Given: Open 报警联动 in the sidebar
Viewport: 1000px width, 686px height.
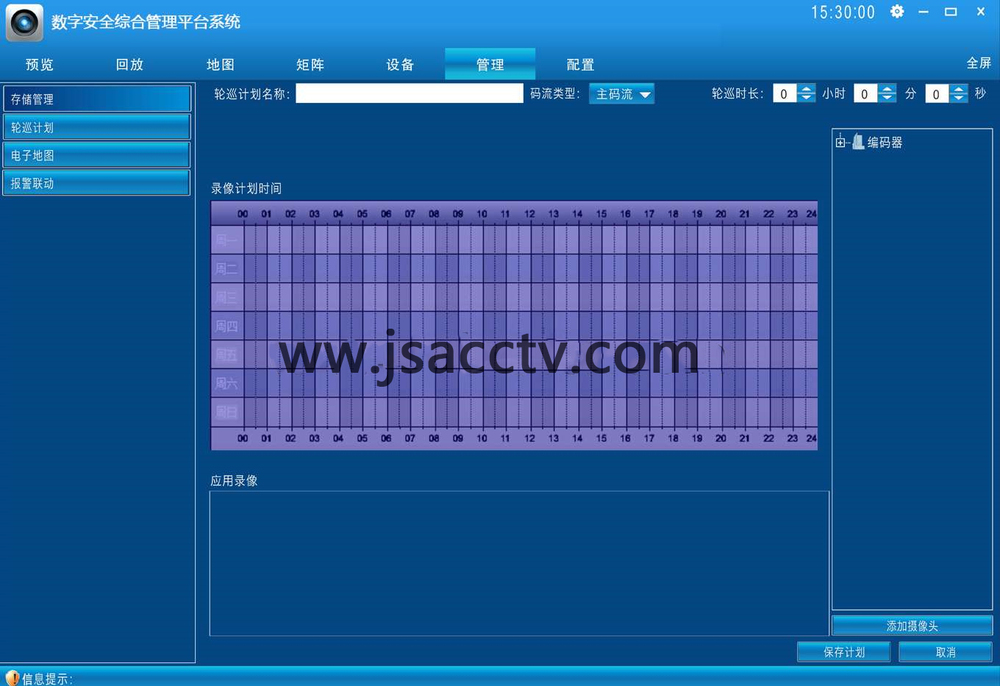Looking at the screenshot, I should point(97,183).
